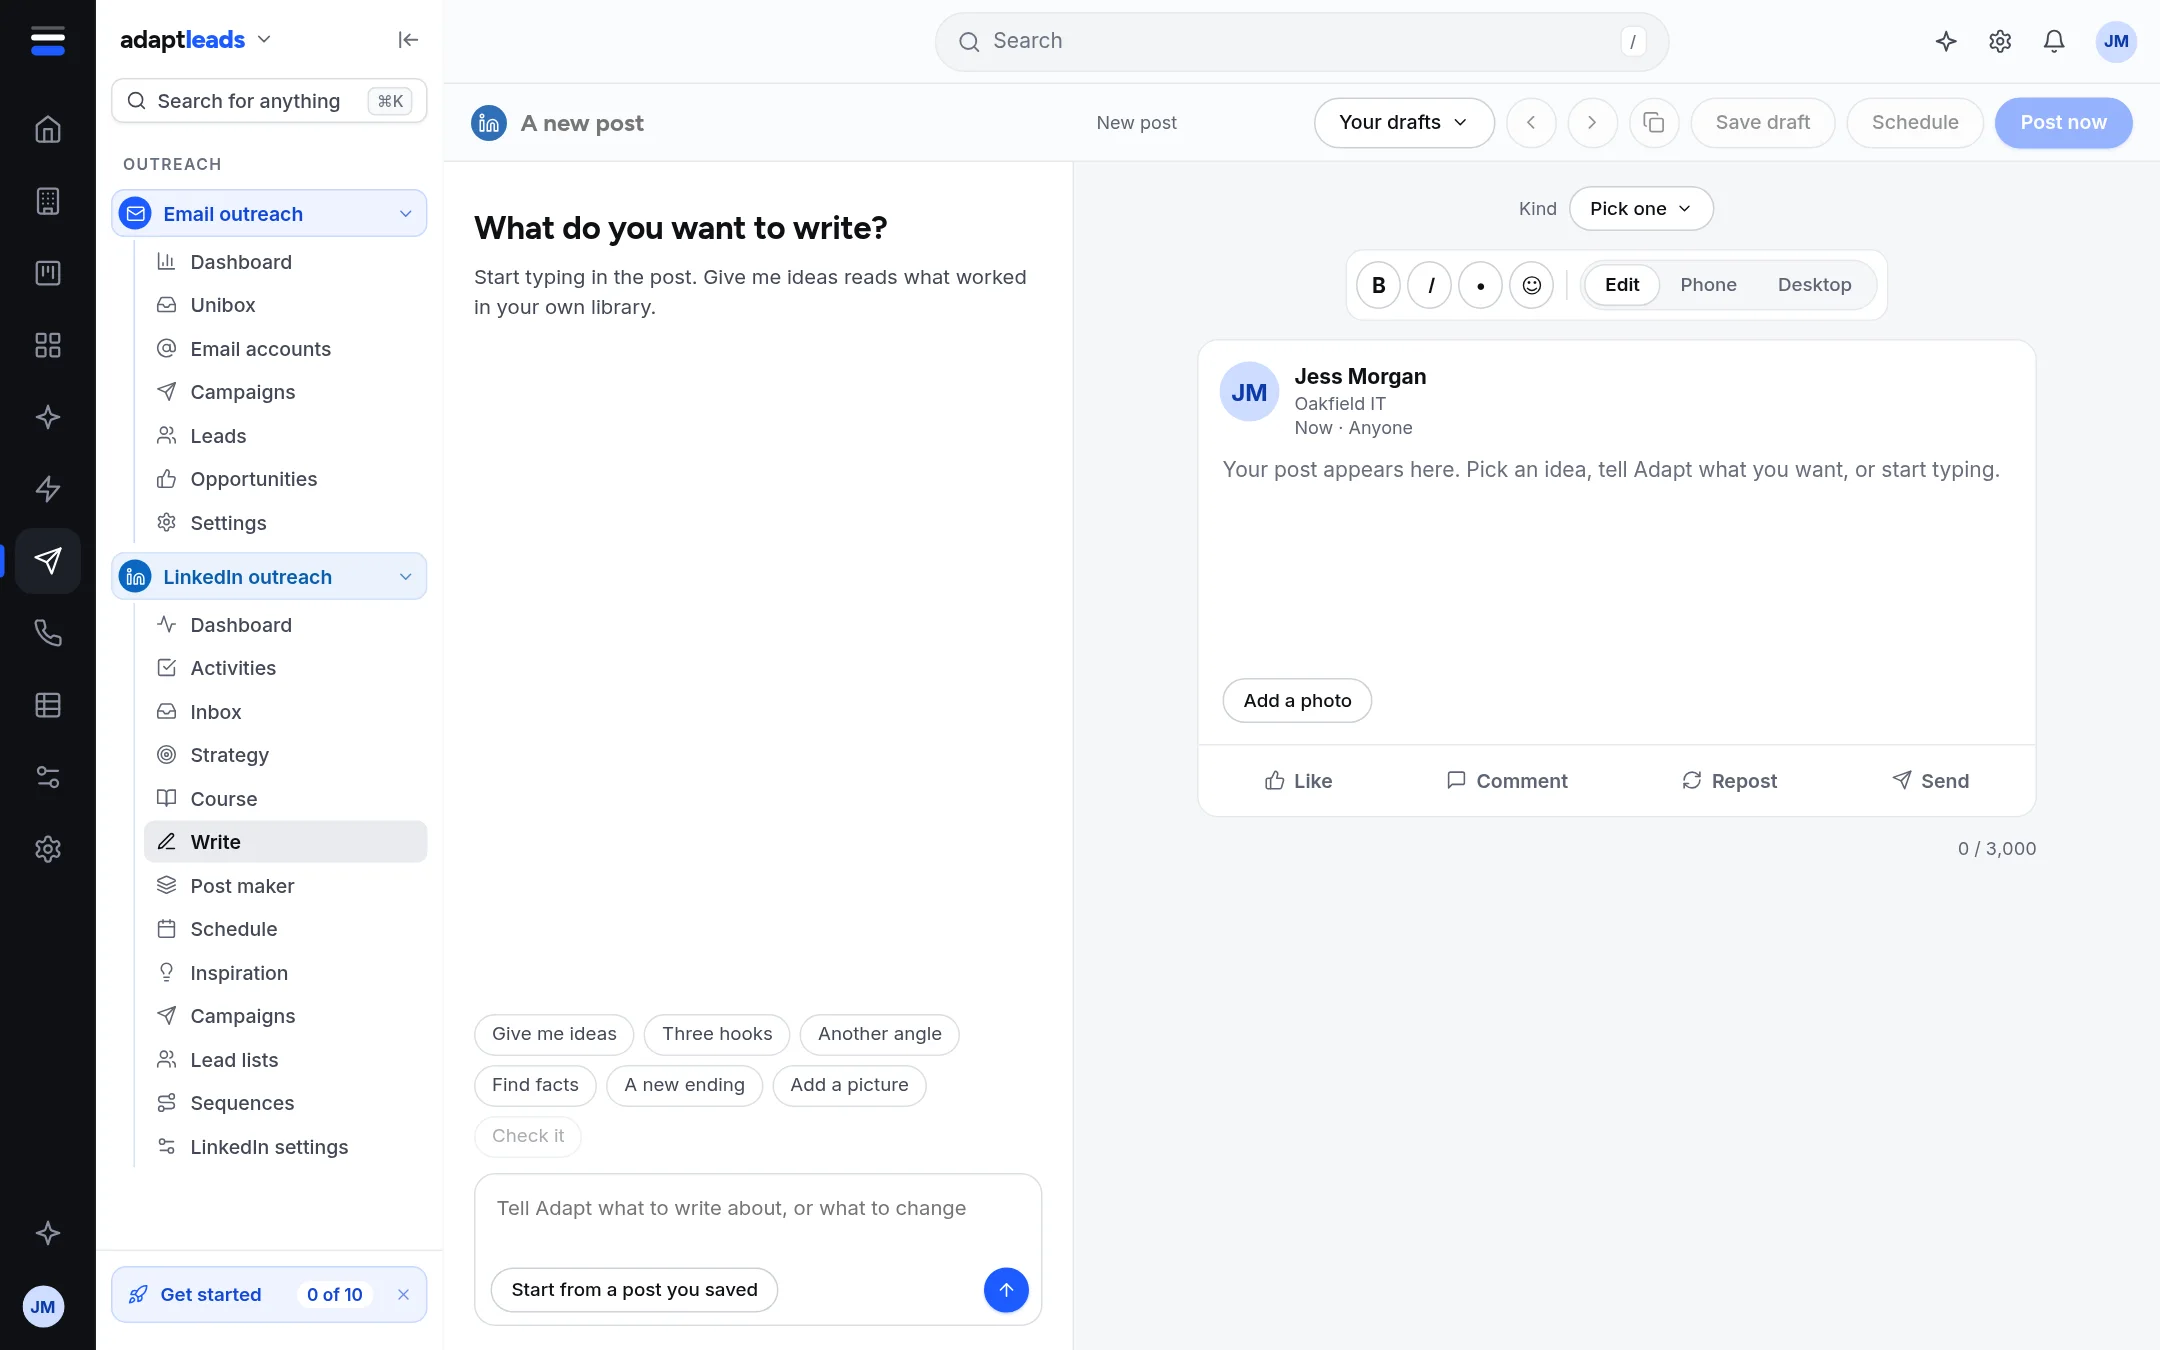Collapse the sidebar panel
Image resolution: width=2160 pixels, height=1350 pixels.
tap(408, 40)
